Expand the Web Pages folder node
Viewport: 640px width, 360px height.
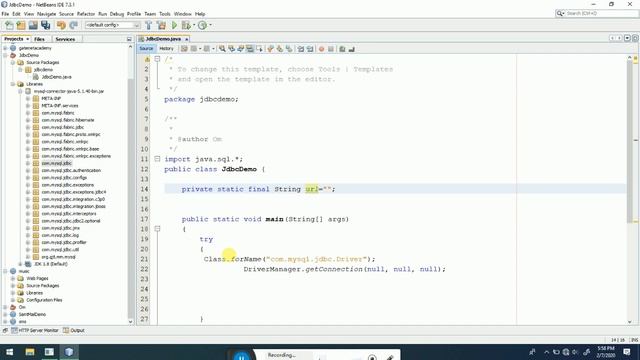click(x=13, y=278)
